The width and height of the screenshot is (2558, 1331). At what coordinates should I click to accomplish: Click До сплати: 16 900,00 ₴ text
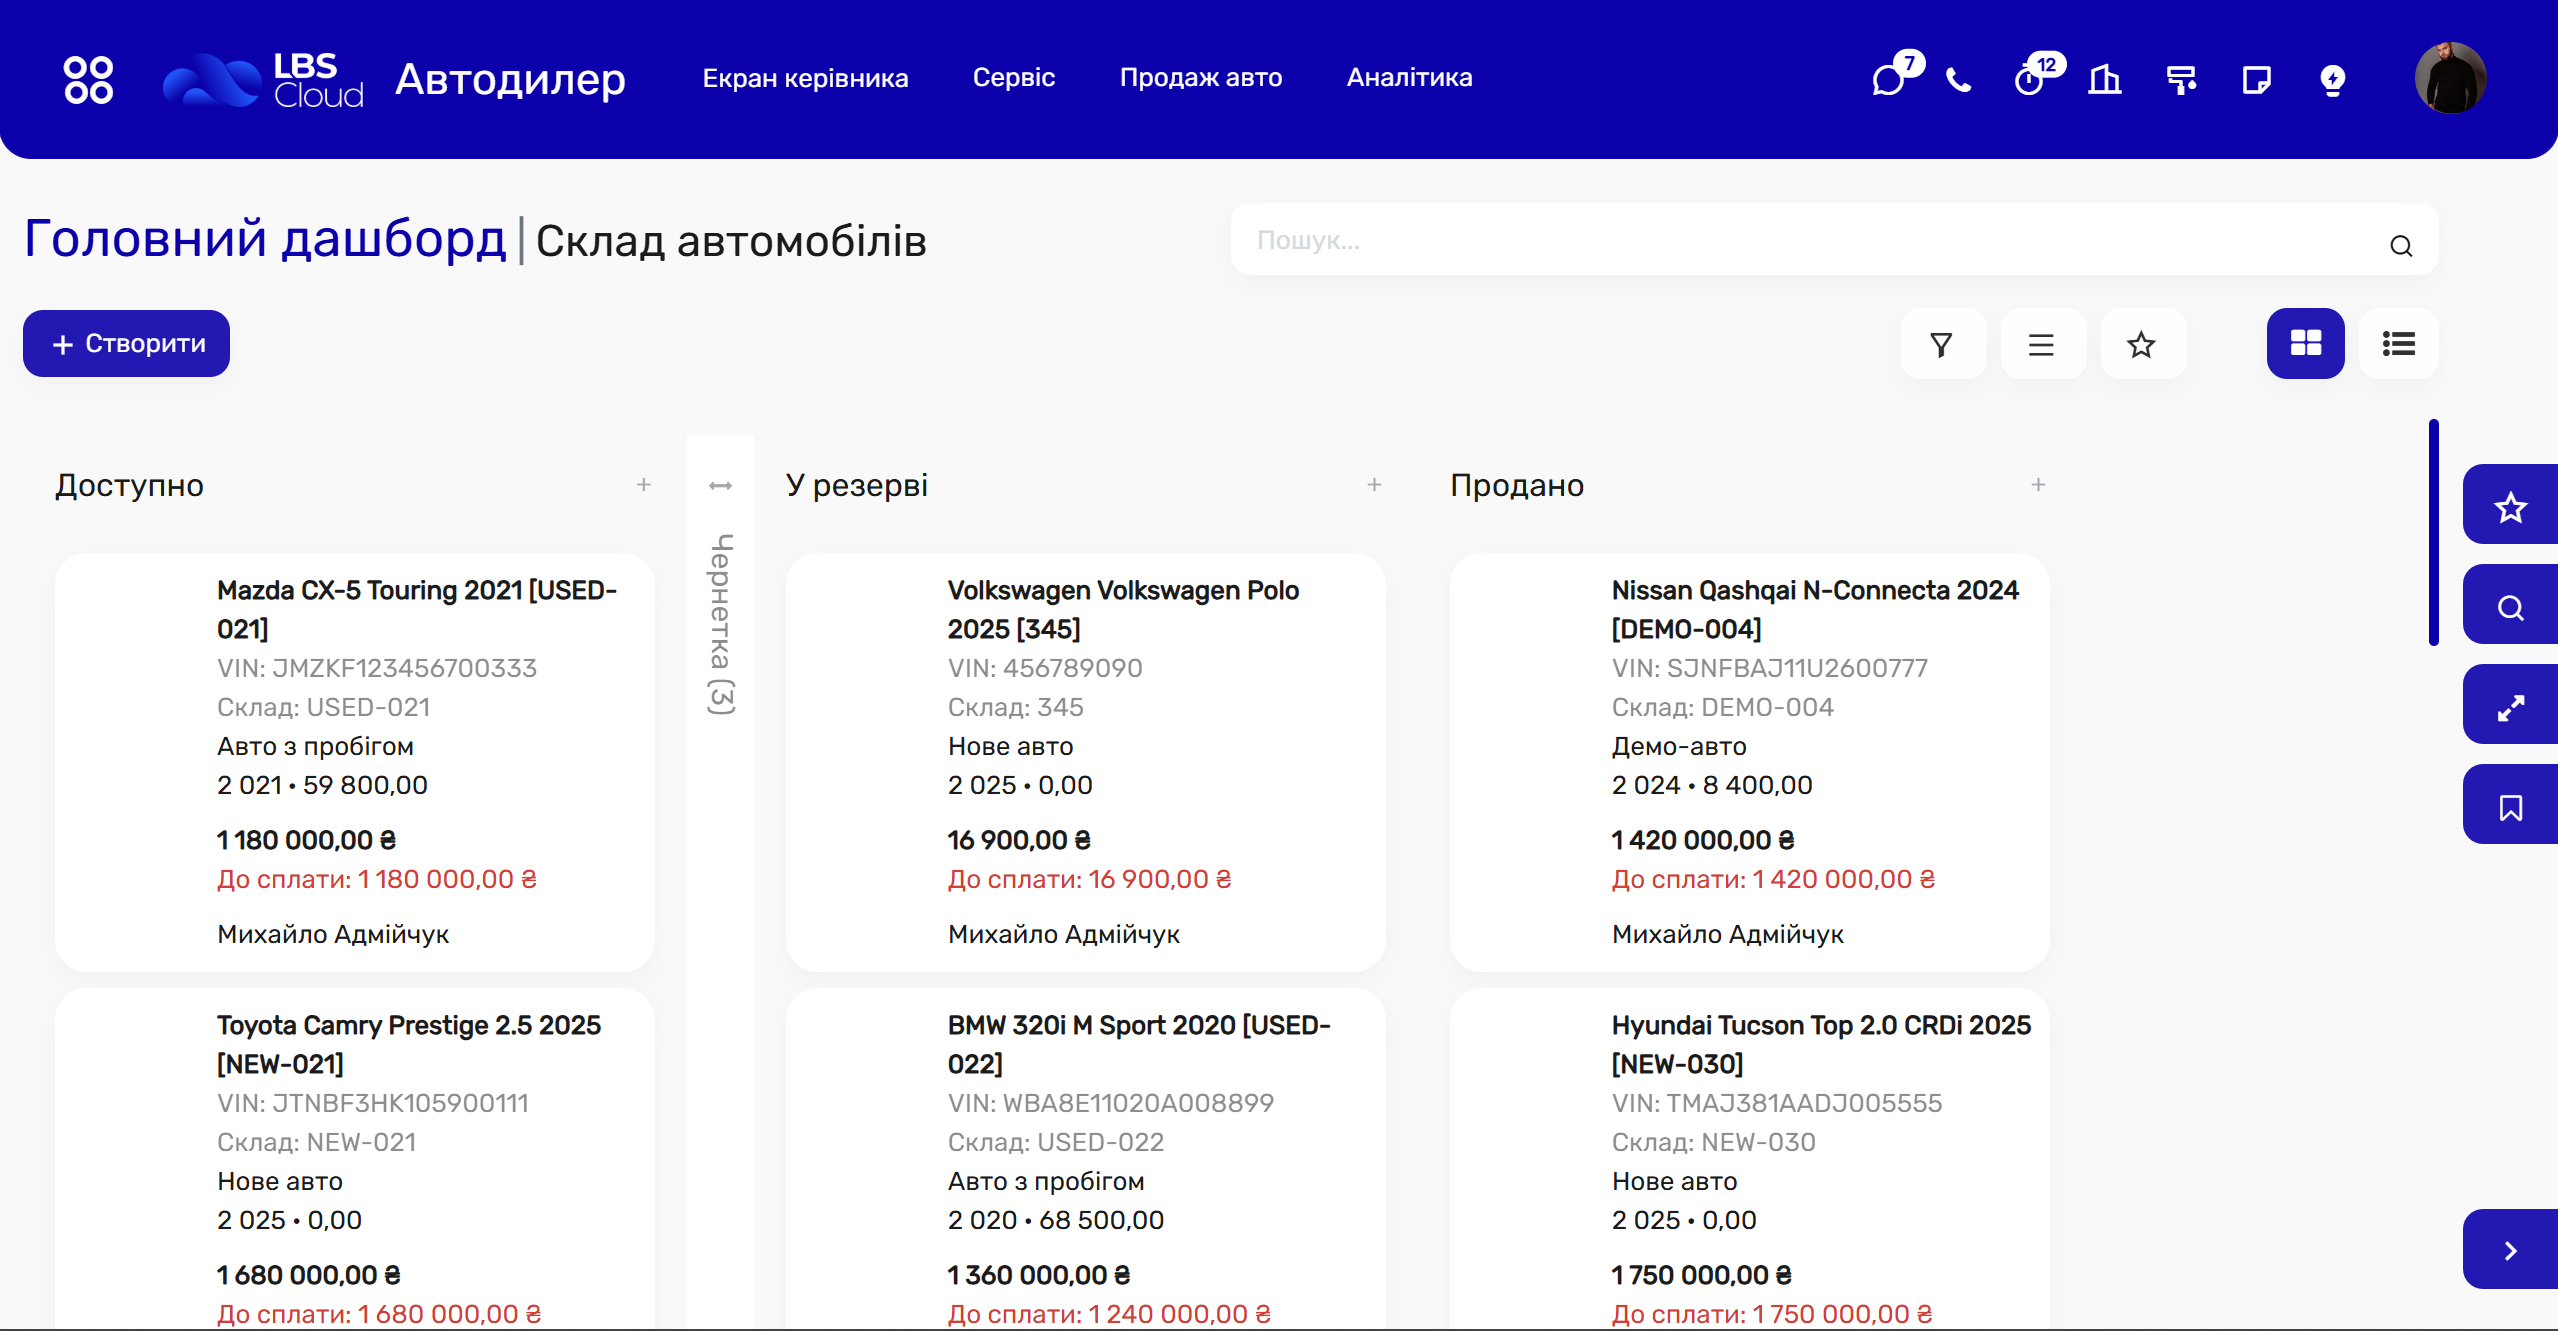(1090, 879)
